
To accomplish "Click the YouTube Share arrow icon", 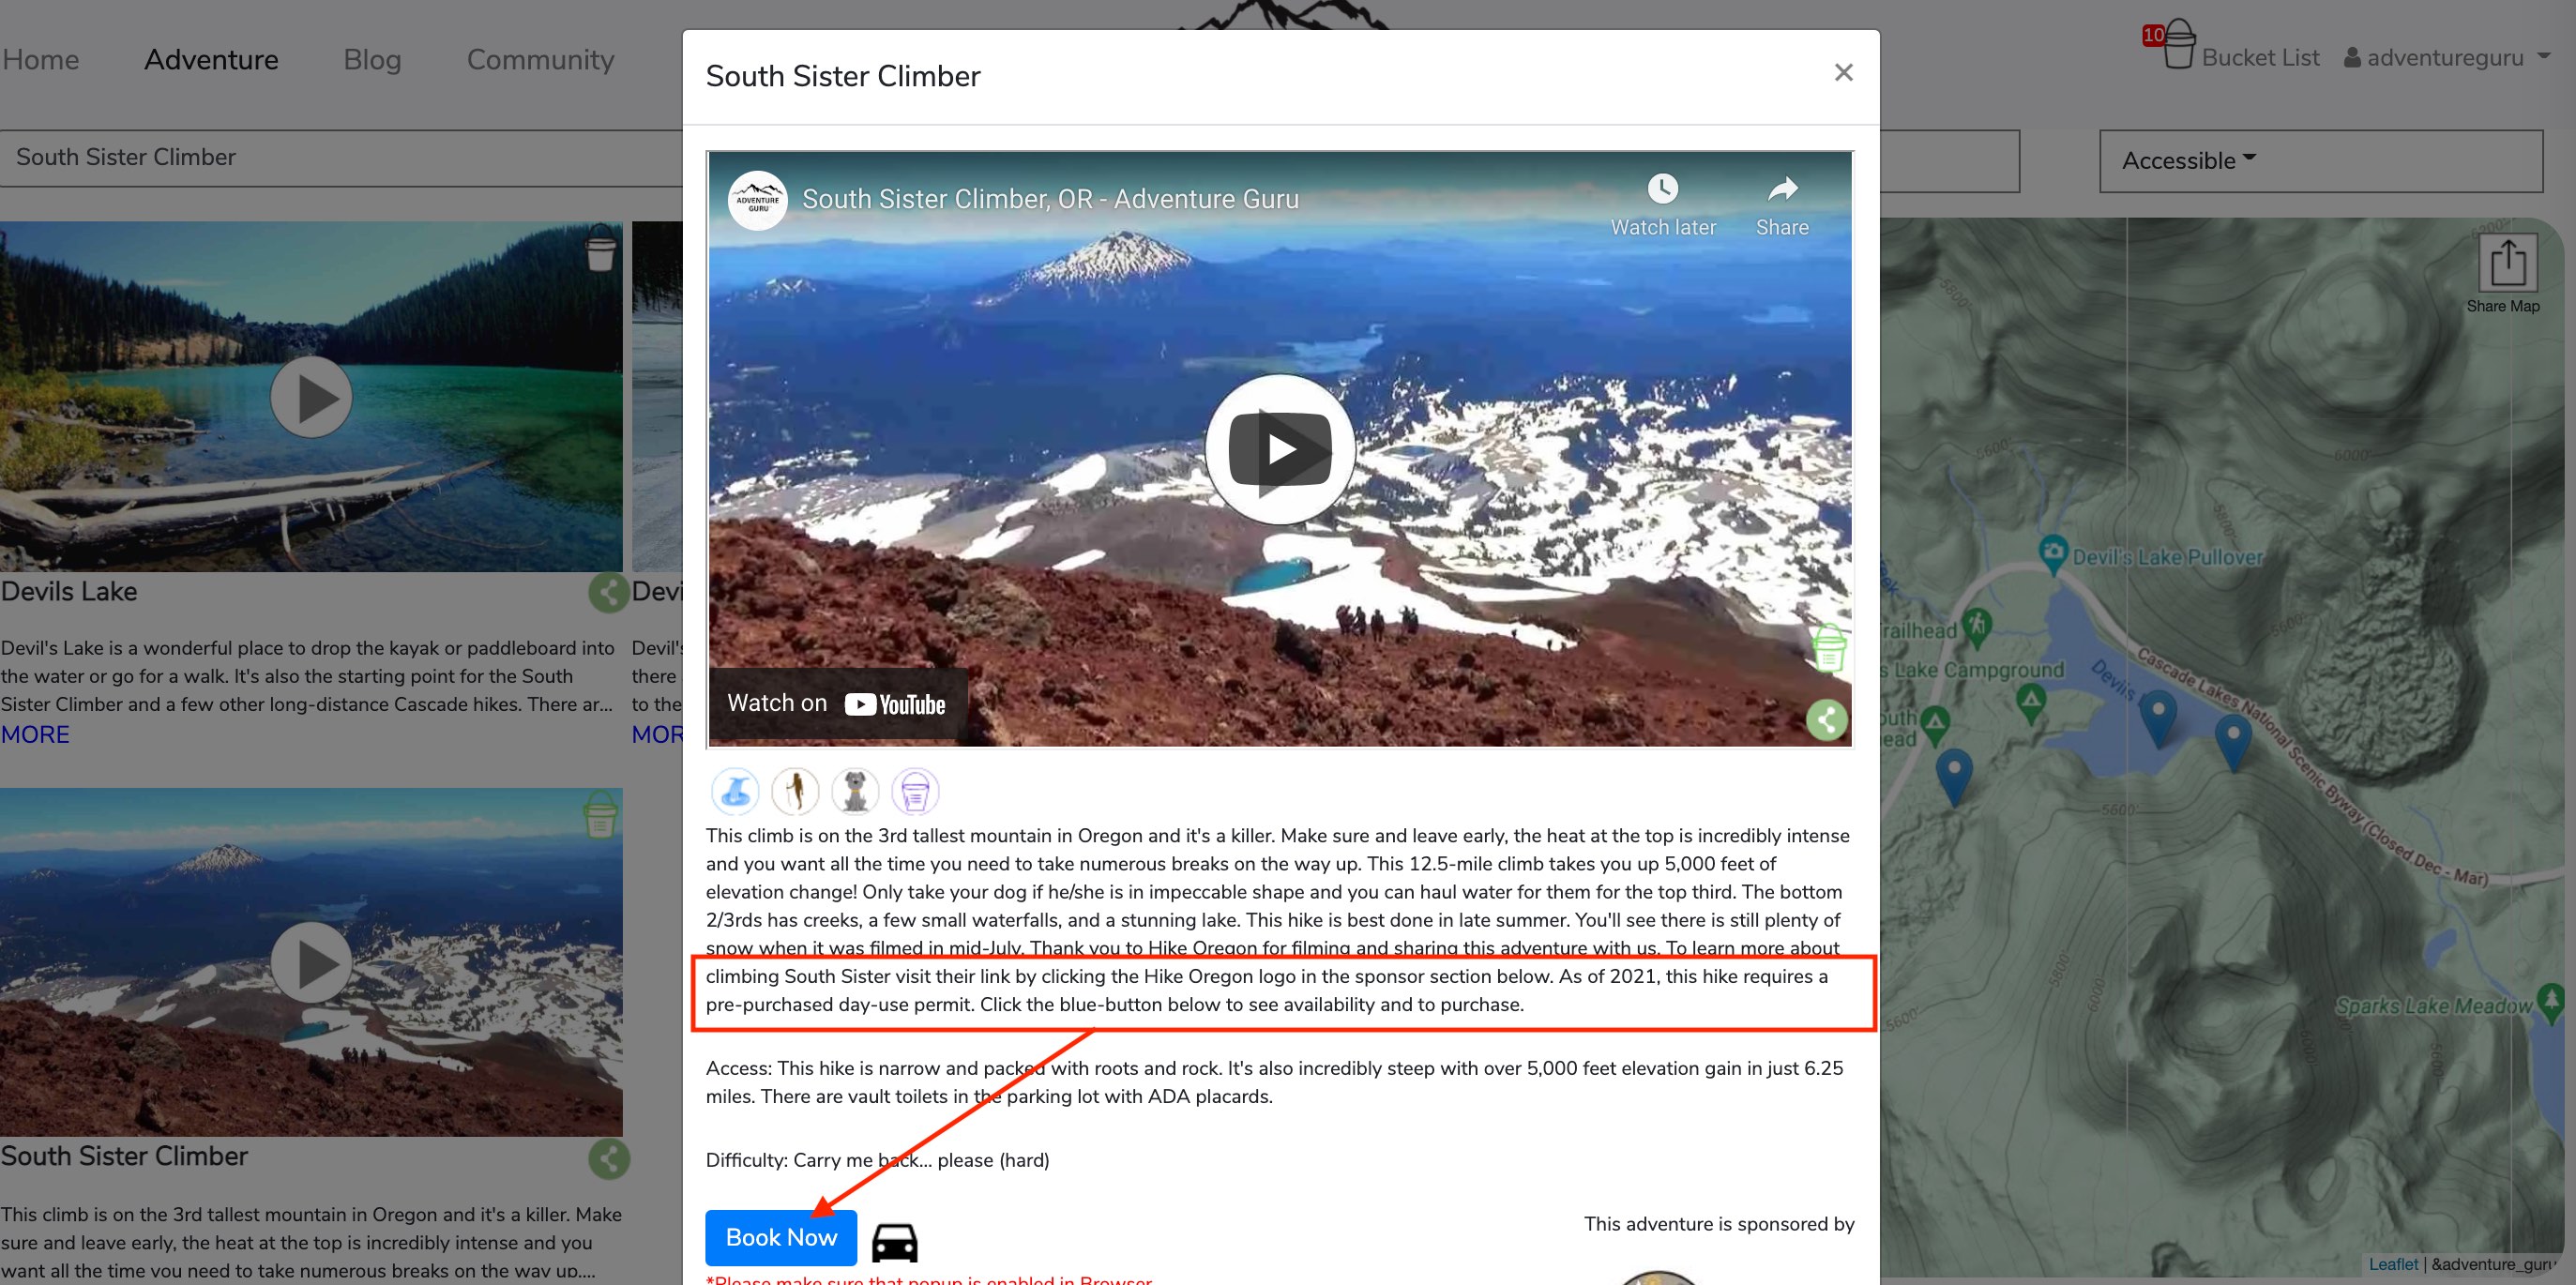I will (1782, 188).
